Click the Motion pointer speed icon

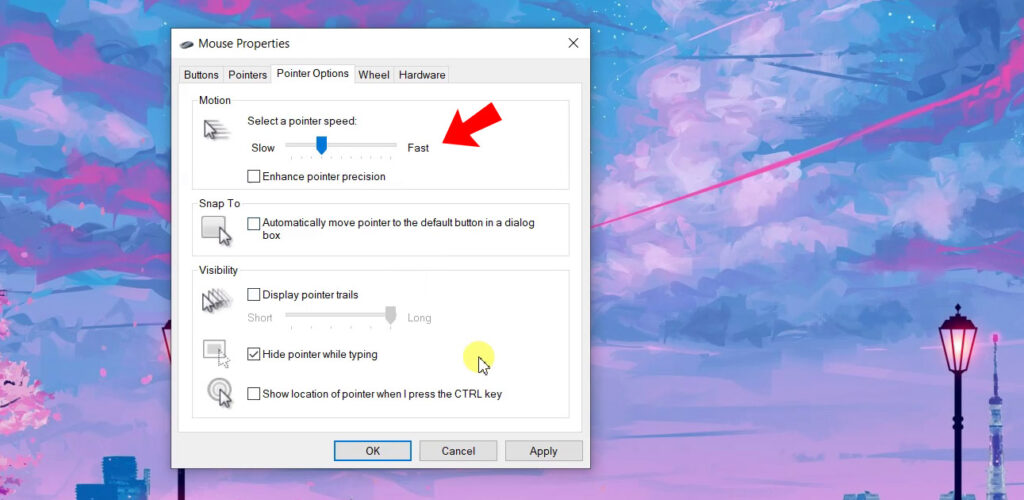pos(216,129)
